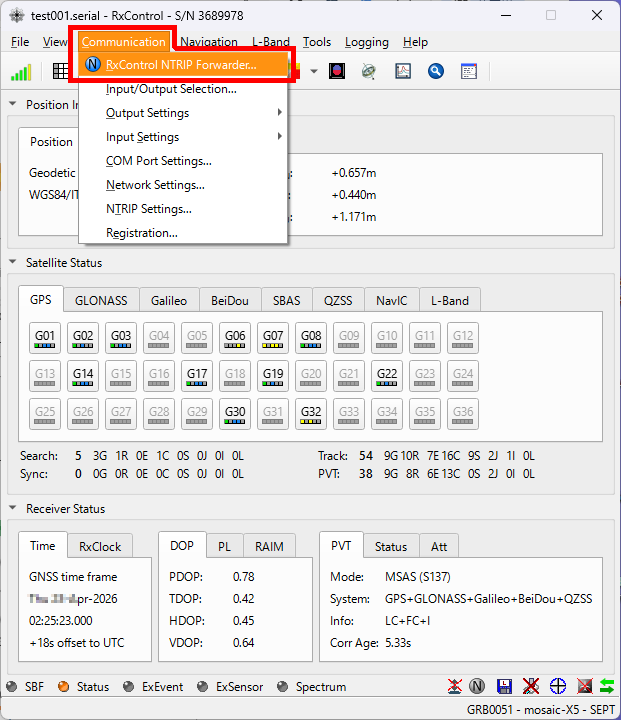Click the satellite dish toolbar icon

[369, 71]
